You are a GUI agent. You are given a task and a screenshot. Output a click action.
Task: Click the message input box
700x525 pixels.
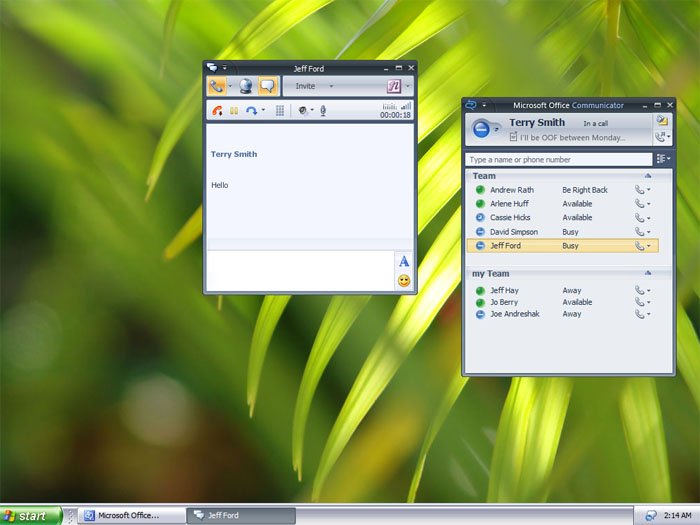coord(300,271)
